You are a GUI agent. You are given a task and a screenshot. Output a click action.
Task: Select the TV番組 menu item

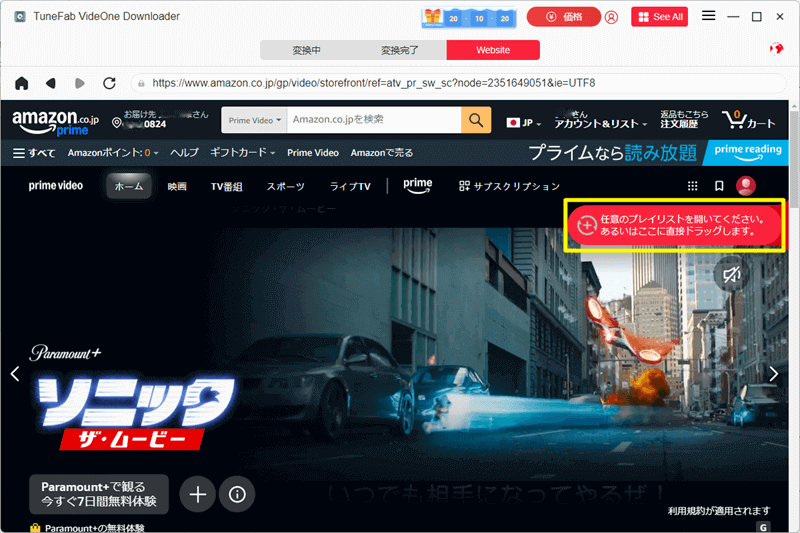(x=227, y=187)
